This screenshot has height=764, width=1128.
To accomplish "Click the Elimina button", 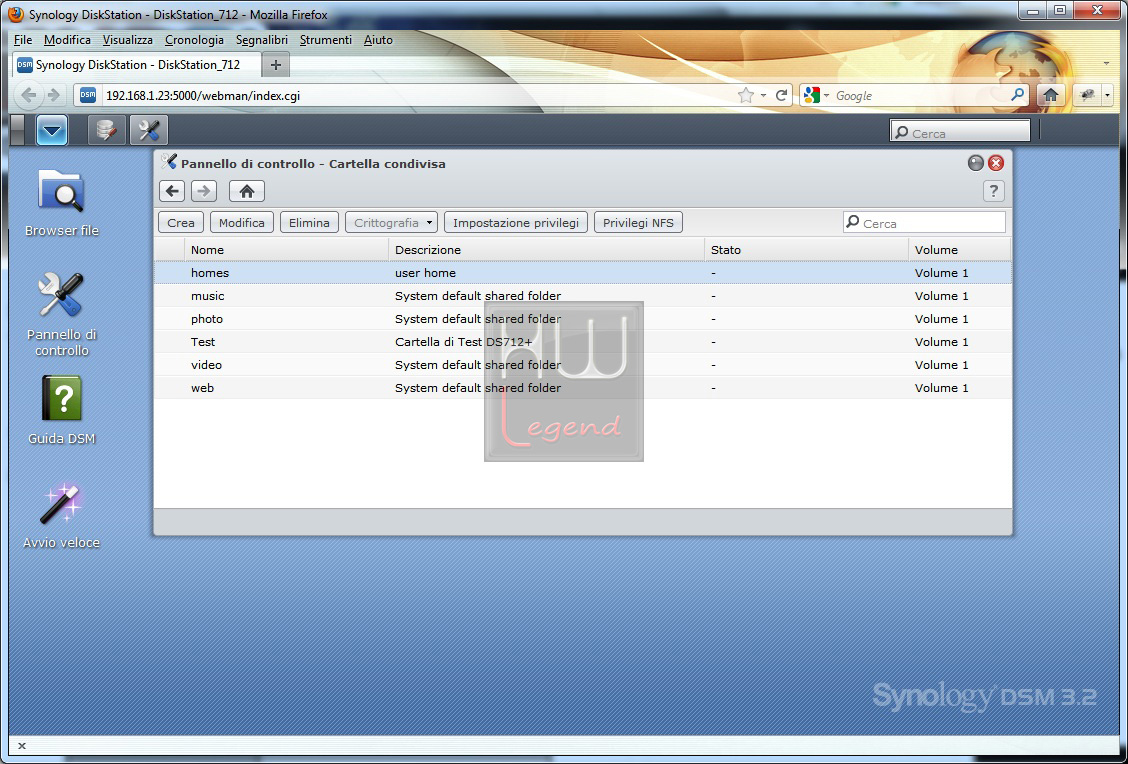I will pos(309,223).
